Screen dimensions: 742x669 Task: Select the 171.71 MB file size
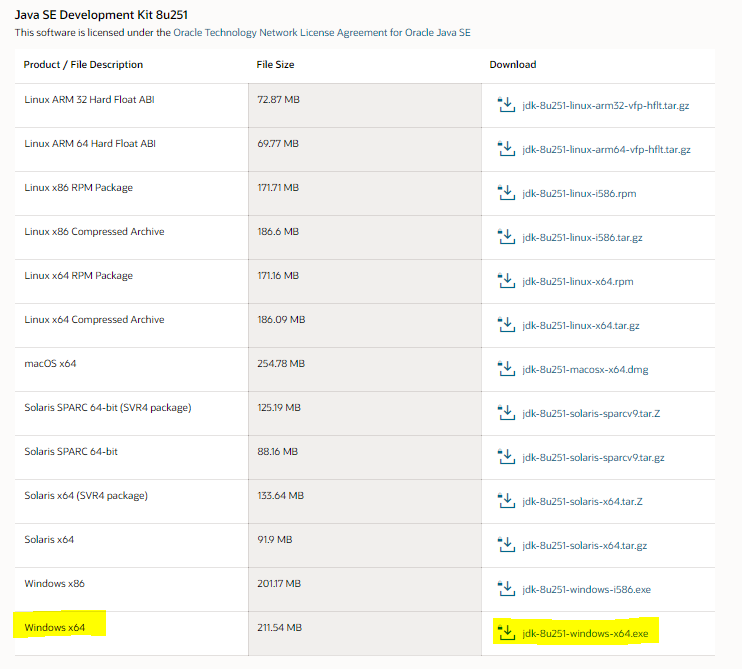278,187
